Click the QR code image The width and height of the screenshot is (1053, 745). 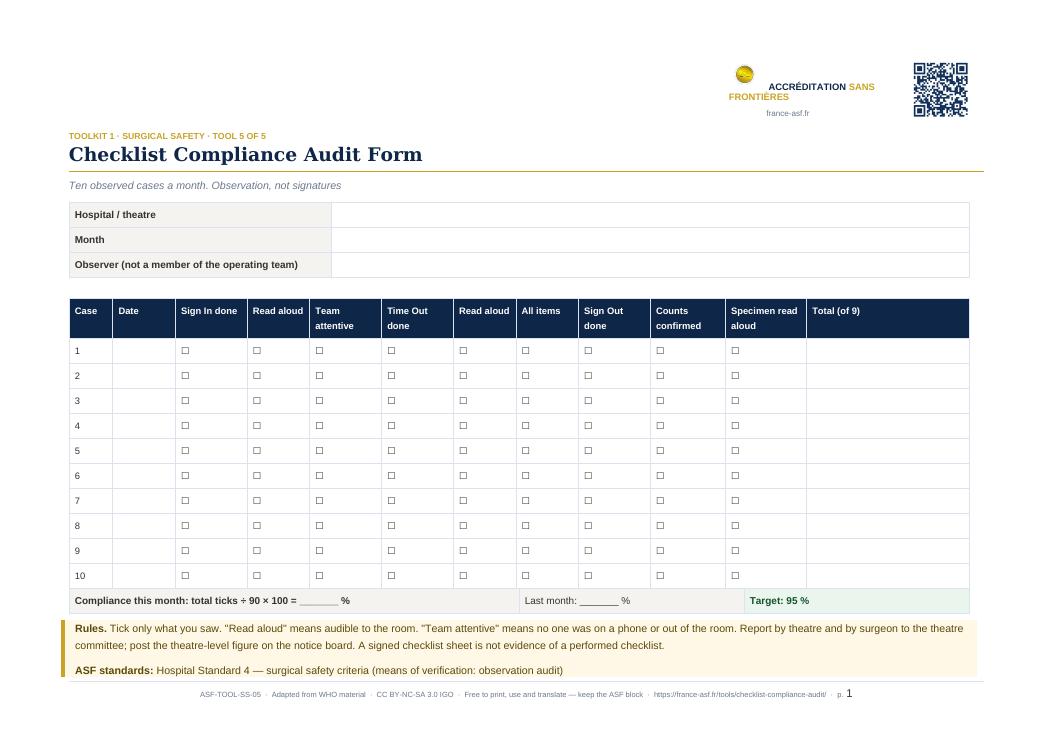click(940, 90)
